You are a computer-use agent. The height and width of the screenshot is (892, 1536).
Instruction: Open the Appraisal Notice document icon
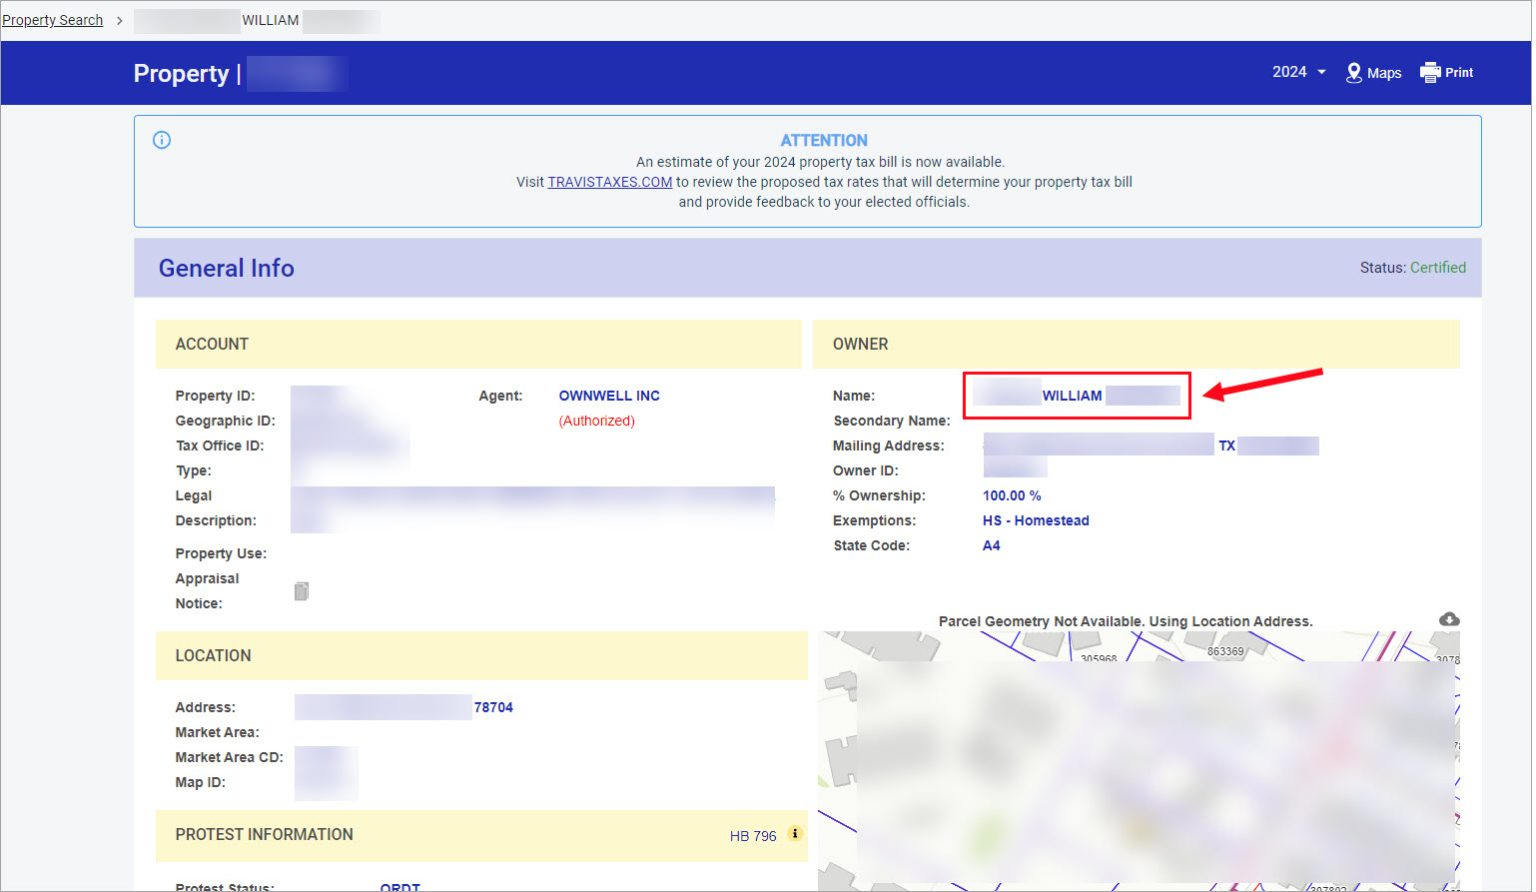[x=300, y=590]
